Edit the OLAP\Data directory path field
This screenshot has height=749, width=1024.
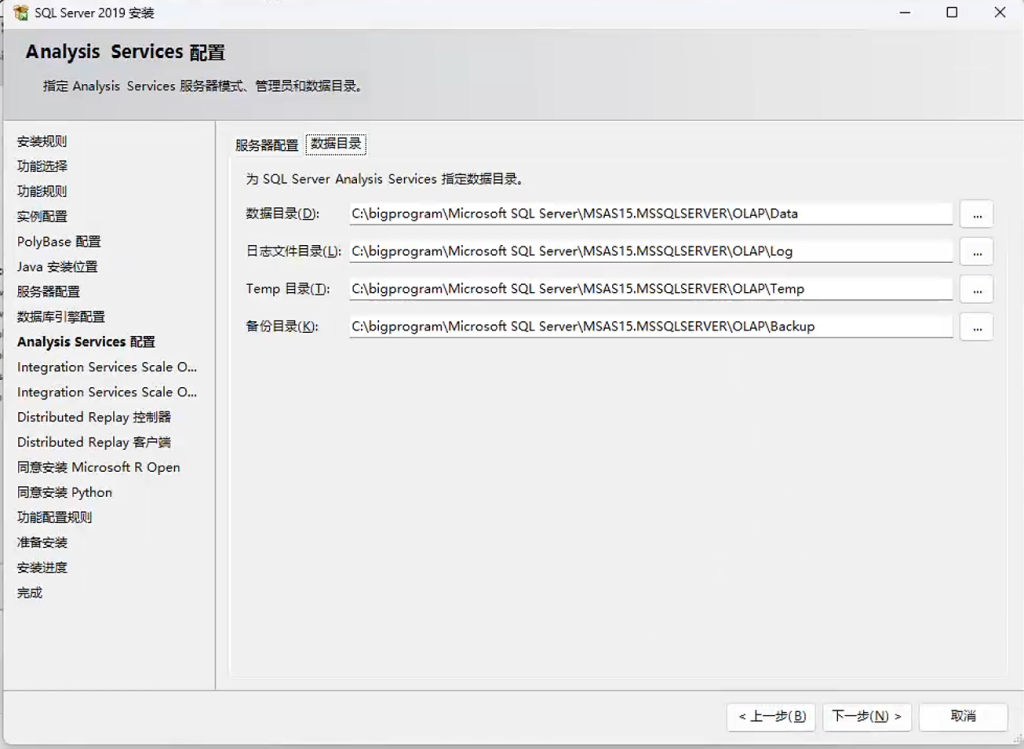[x=650, y=214]
